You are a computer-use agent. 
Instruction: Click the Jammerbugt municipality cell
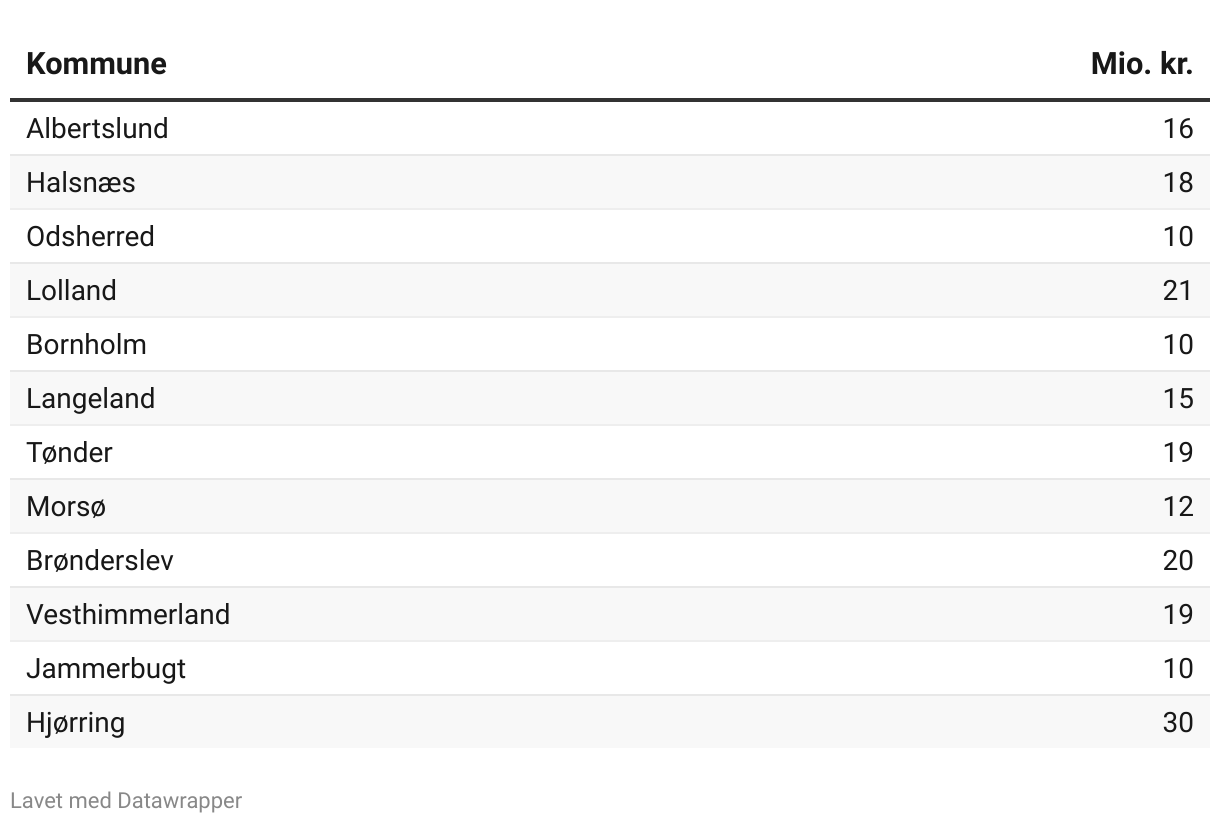tap(106, 668)
